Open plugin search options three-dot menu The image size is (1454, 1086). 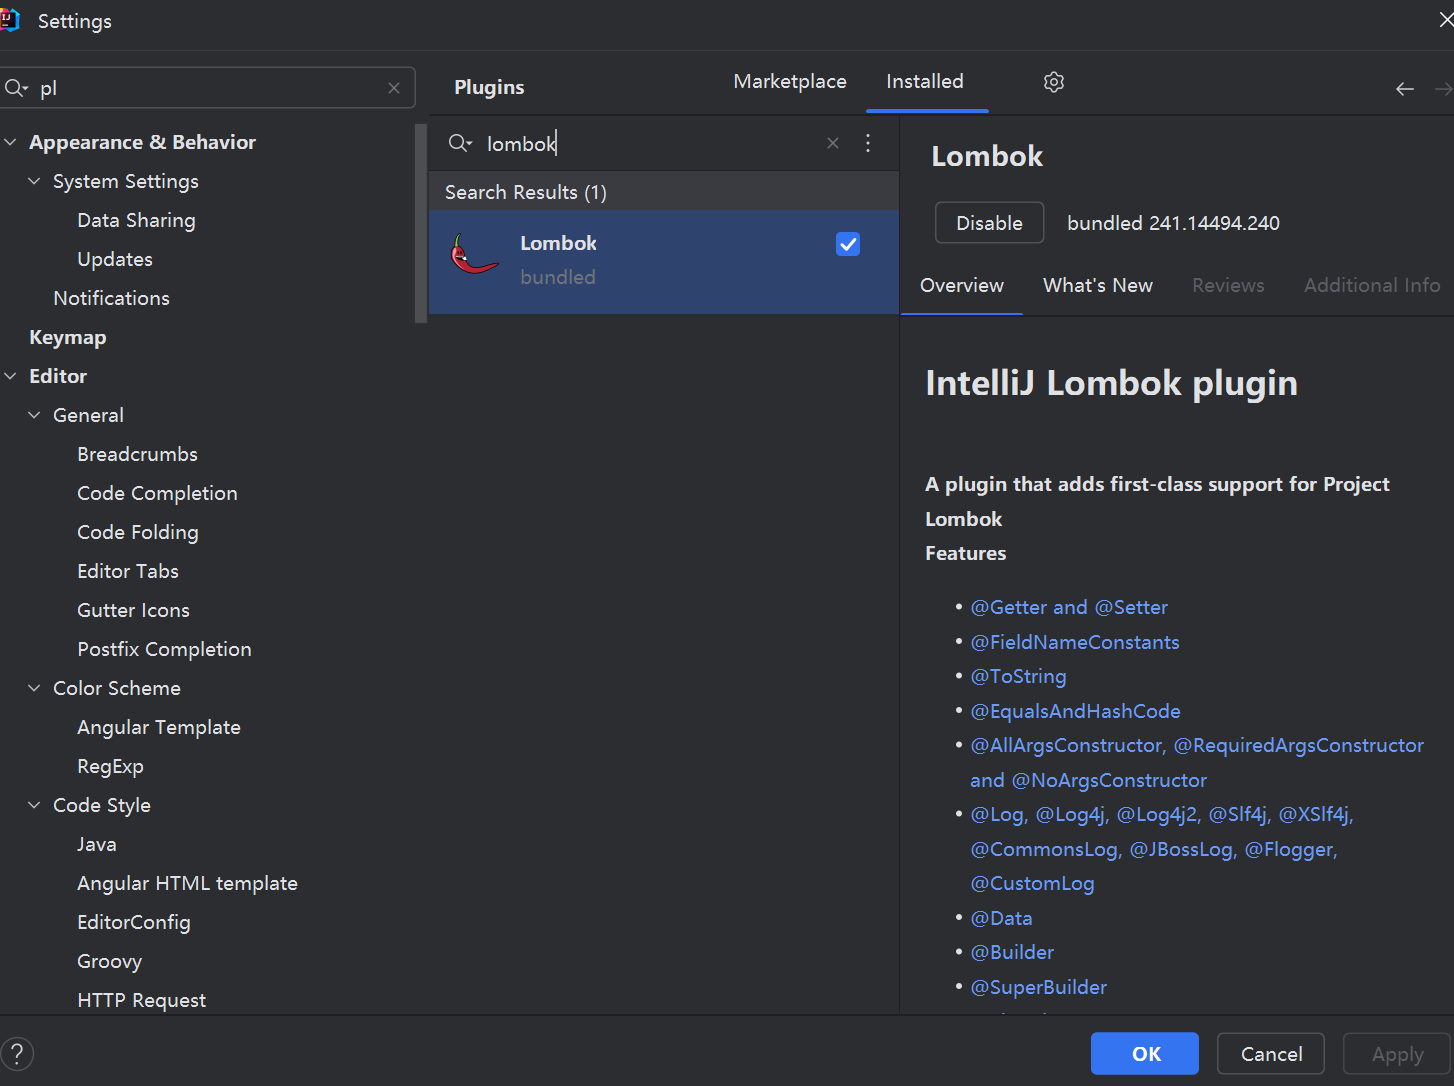click(868, 143)
